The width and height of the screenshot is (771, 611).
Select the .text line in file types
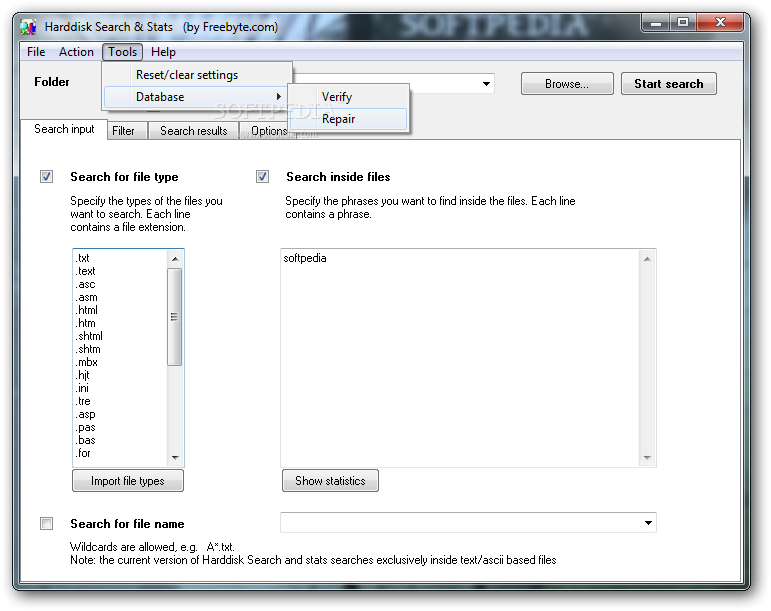pos(86,271)
